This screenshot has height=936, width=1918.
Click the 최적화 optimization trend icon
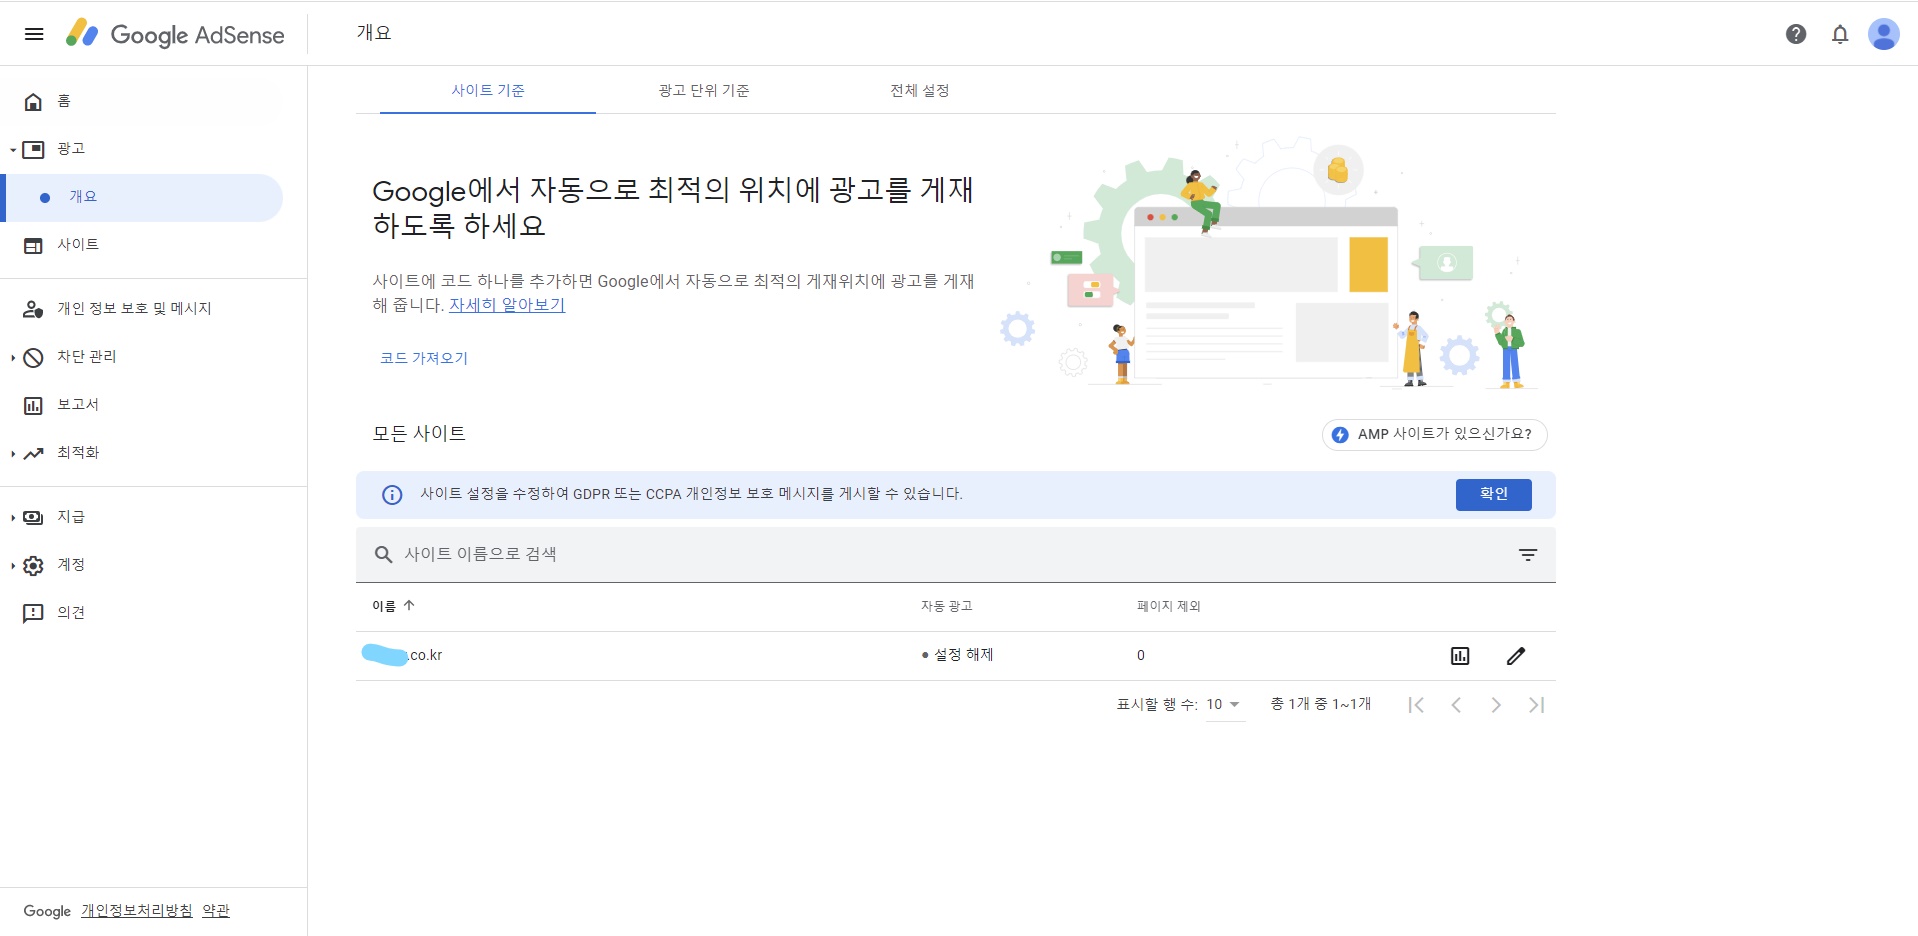[33, 454]
